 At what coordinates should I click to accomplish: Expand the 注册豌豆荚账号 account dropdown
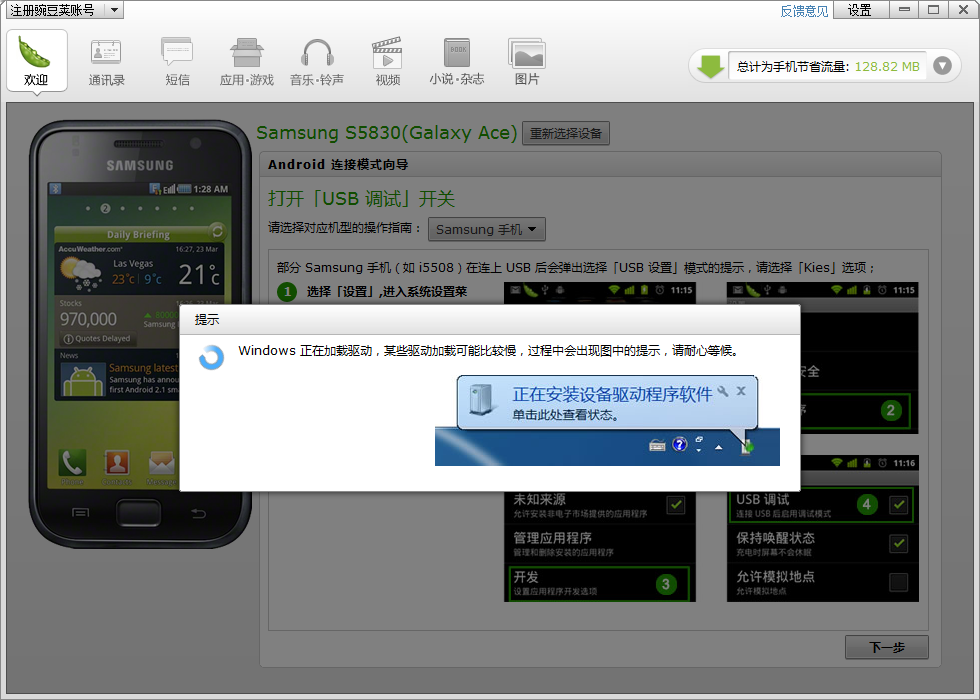pos(114,10)
